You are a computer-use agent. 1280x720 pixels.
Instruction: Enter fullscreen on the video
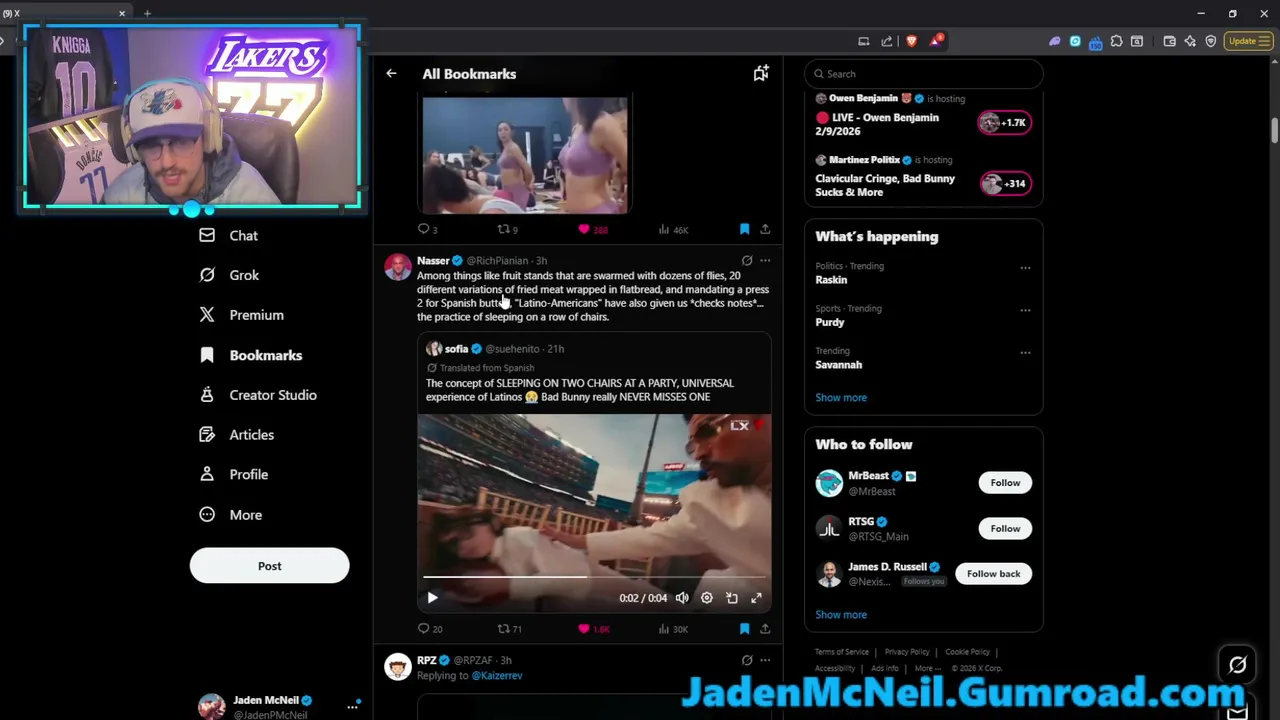[x=757, y=598]
